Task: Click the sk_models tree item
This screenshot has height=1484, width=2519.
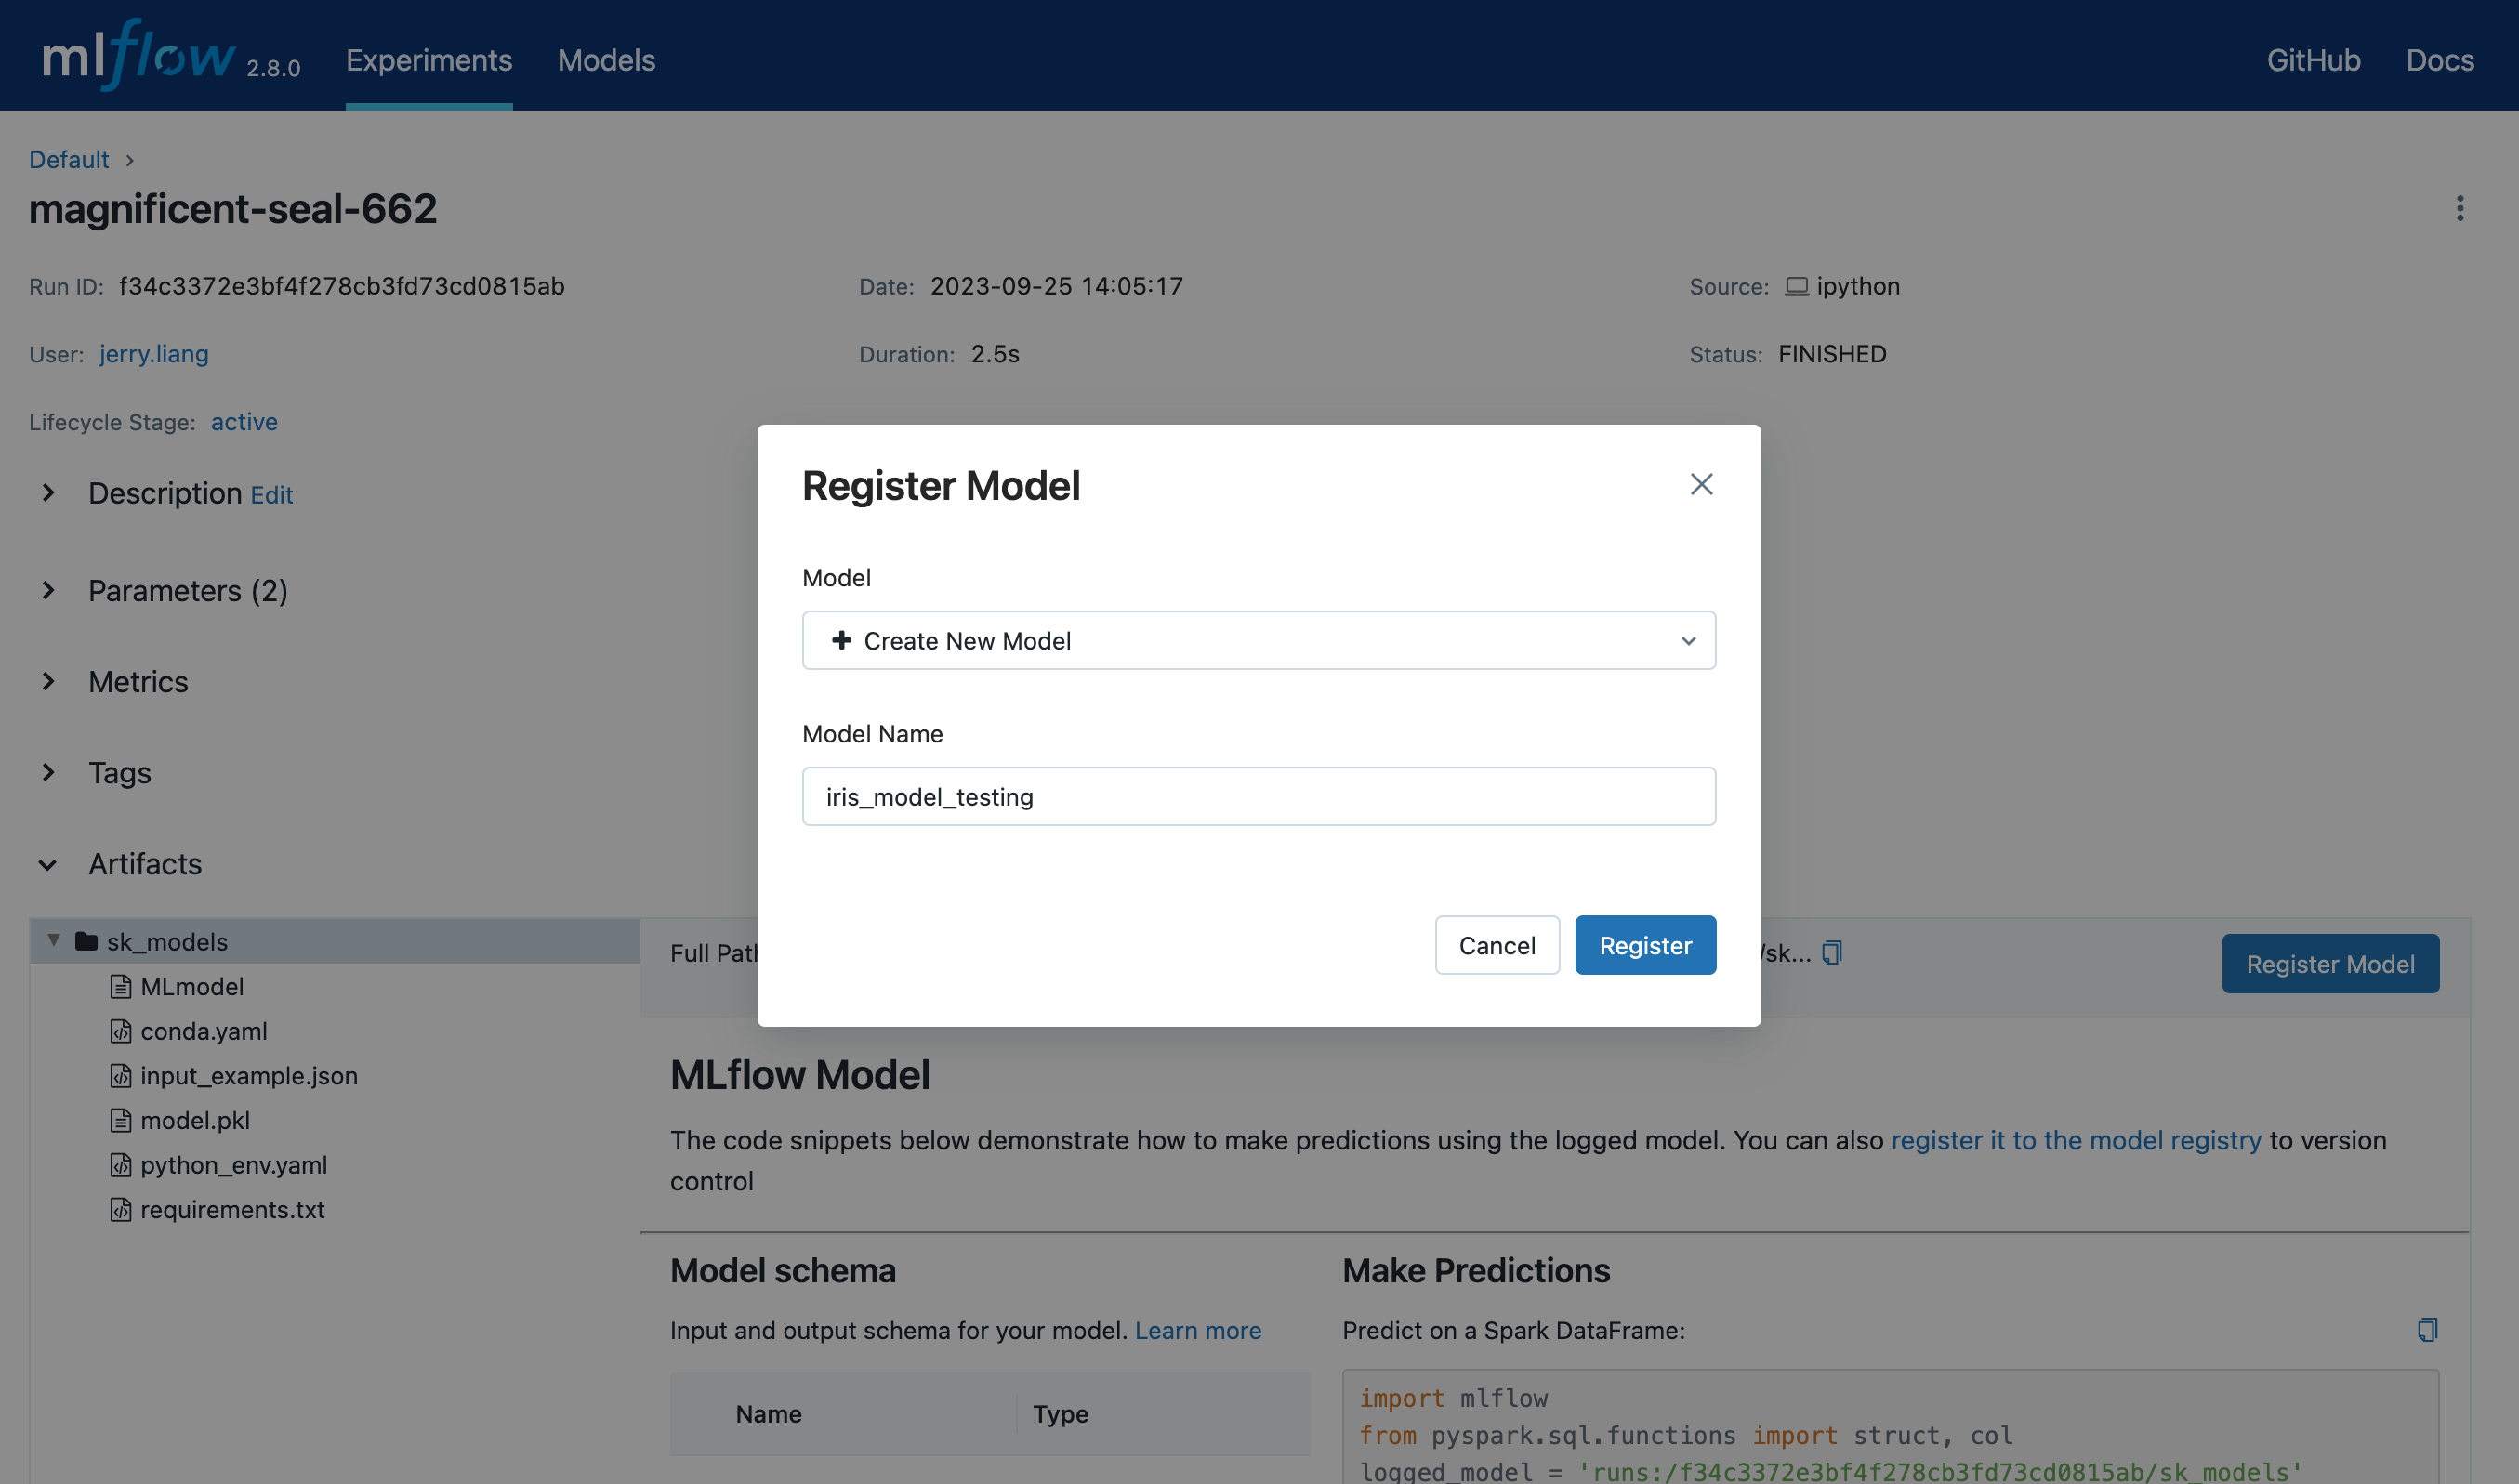Action: click(166, 939)
